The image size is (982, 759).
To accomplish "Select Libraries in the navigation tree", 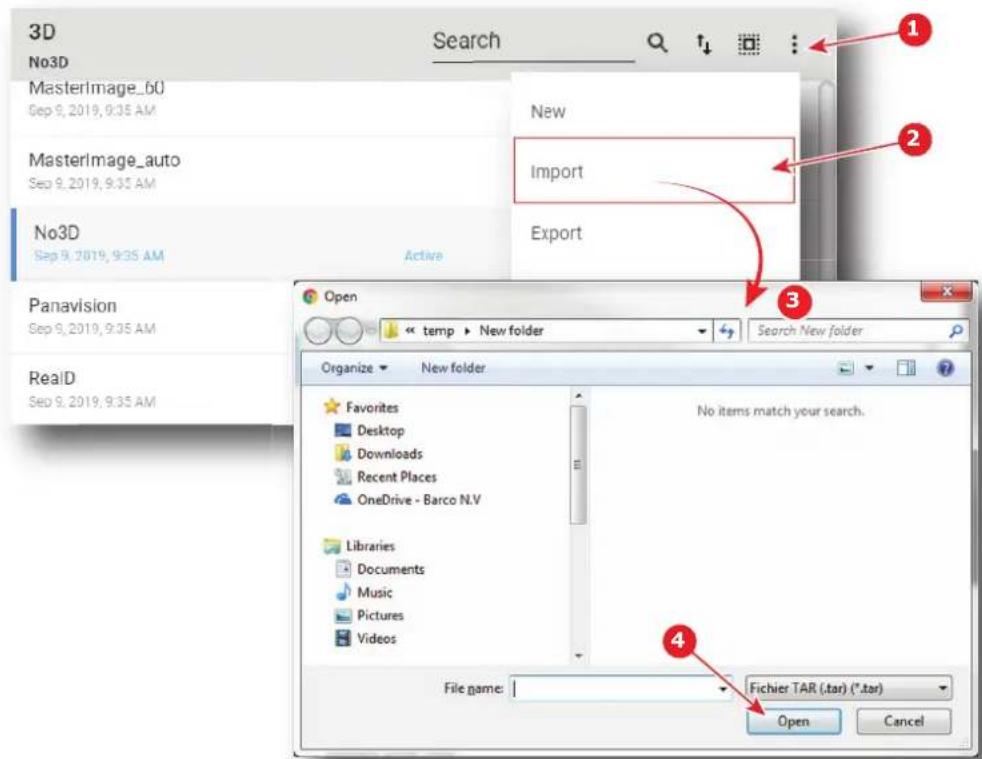I will (359, 546).
